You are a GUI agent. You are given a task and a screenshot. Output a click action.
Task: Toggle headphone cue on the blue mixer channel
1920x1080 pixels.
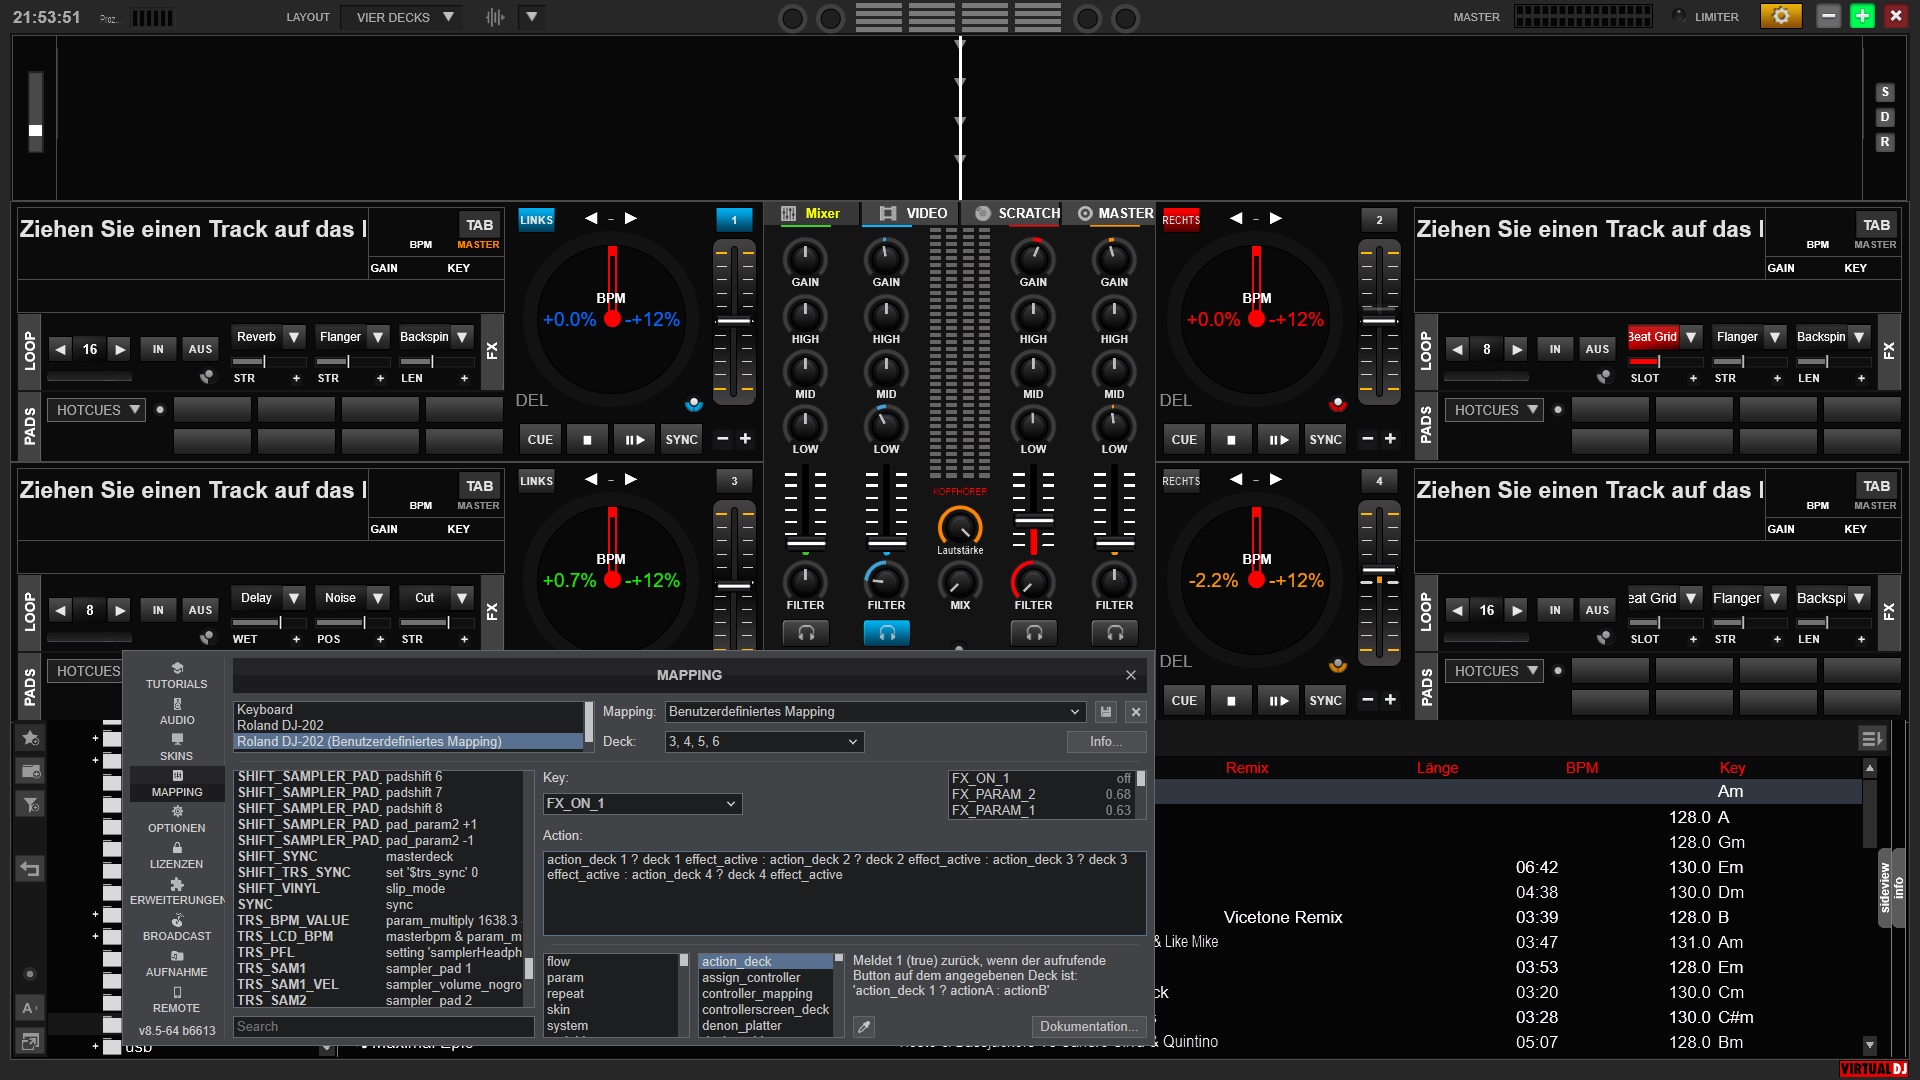(x=886, y=633)
